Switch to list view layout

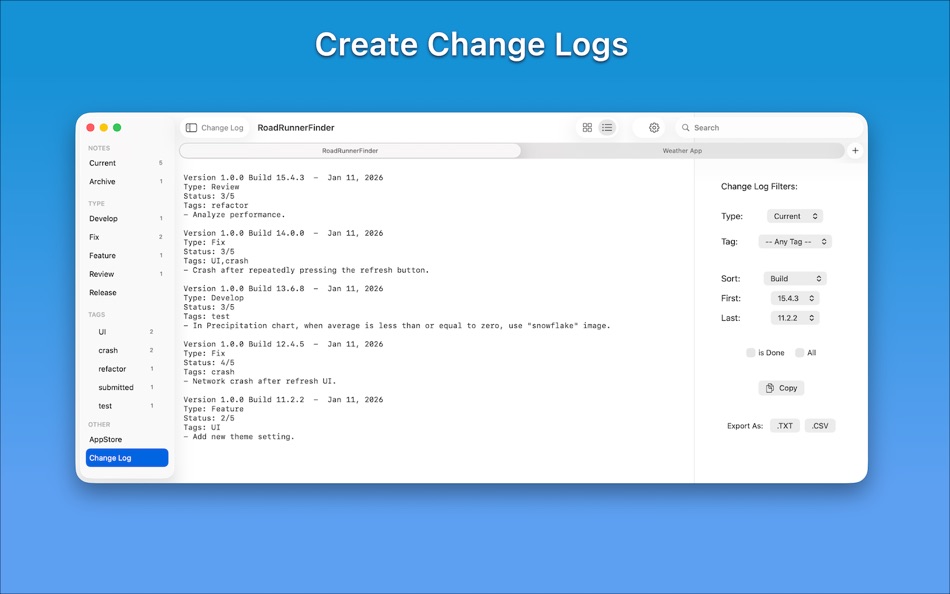click(608, 127)
